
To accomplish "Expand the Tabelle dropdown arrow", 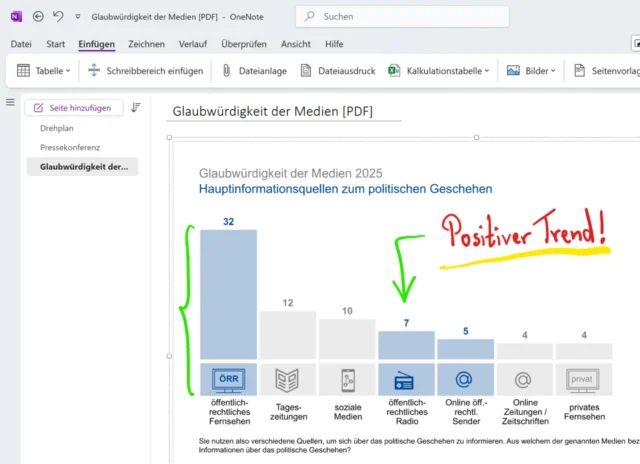I will [x=68, y=71].
